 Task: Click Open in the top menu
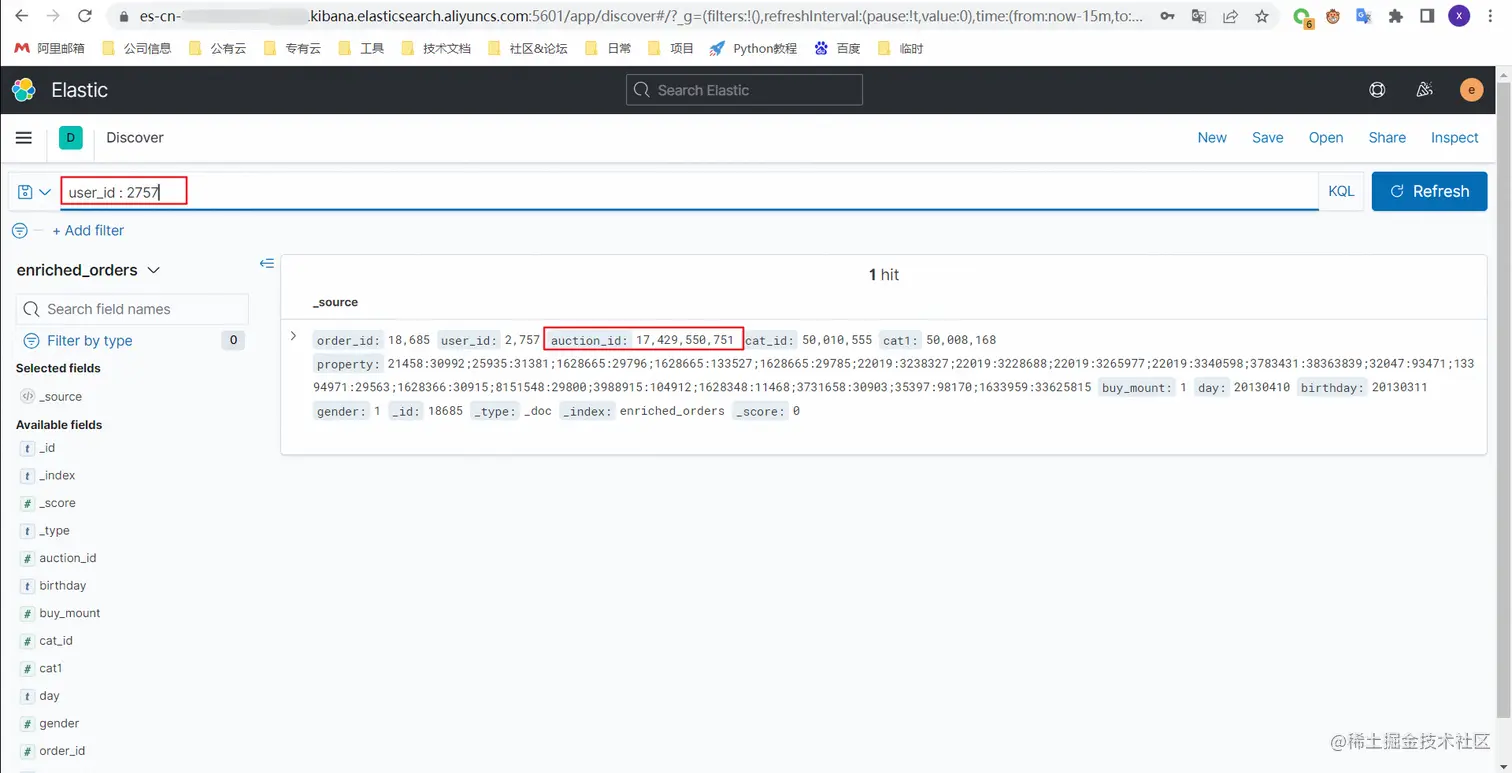1326,138
